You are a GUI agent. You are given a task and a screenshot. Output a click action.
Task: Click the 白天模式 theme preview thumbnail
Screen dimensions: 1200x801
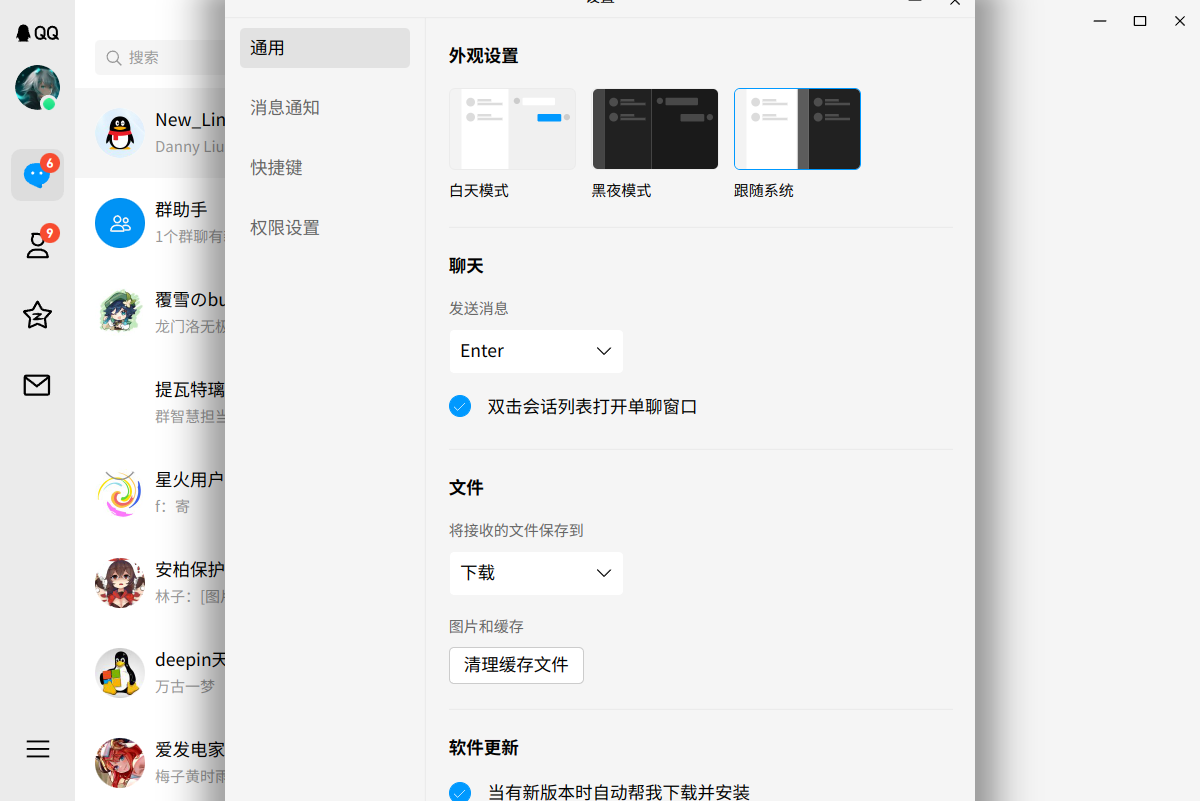512,128
